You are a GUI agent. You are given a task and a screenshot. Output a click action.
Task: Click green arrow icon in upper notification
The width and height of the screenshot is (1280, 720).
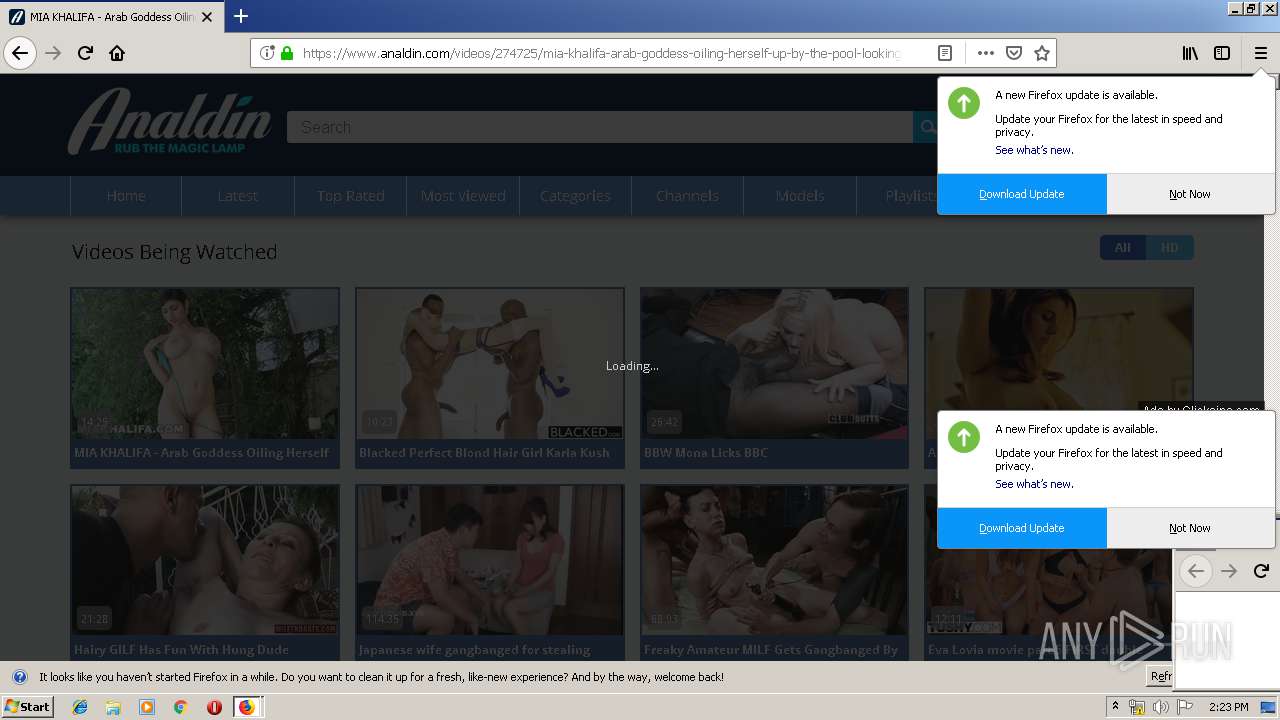[x=964, y=103]
